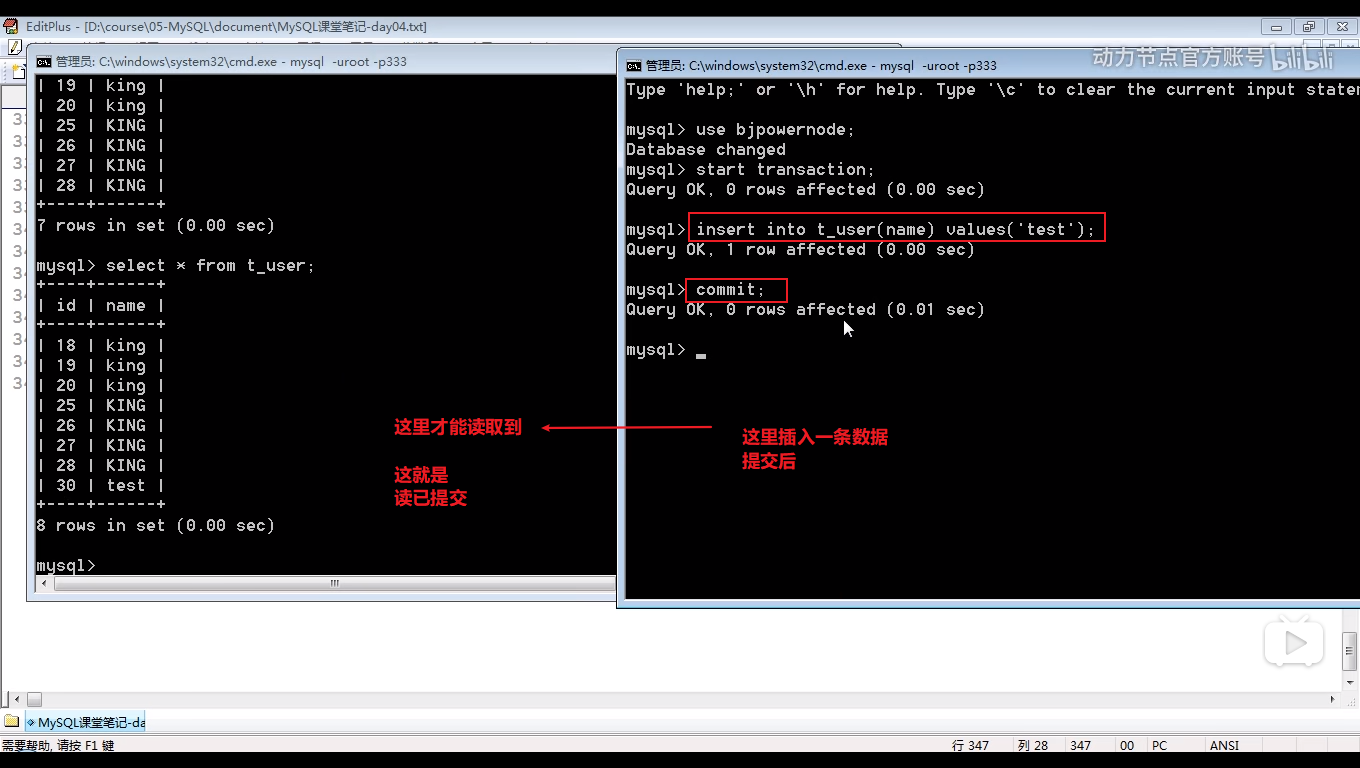Click the EditPlus vertical scrollbar thumb
This screenshot has width=1360, height=768.
click(x=1350, y=650)
